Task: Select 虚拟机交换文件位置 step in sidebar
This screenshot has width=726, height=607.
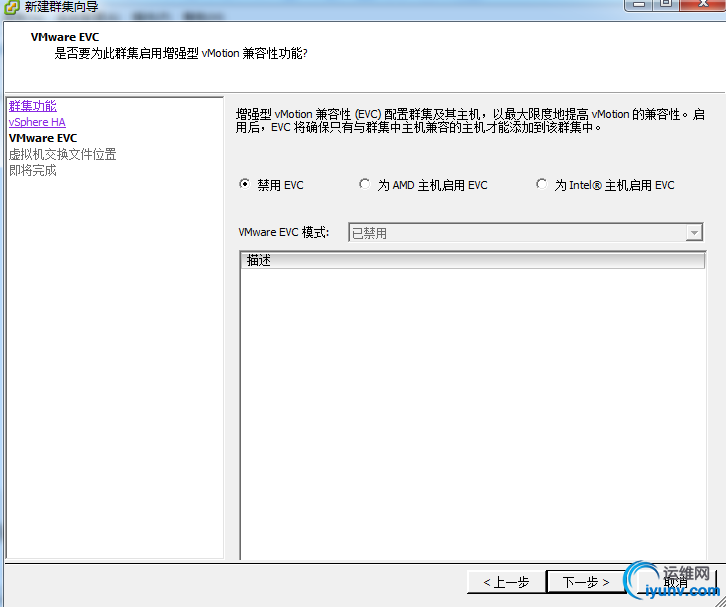Action: coord(63,154)
